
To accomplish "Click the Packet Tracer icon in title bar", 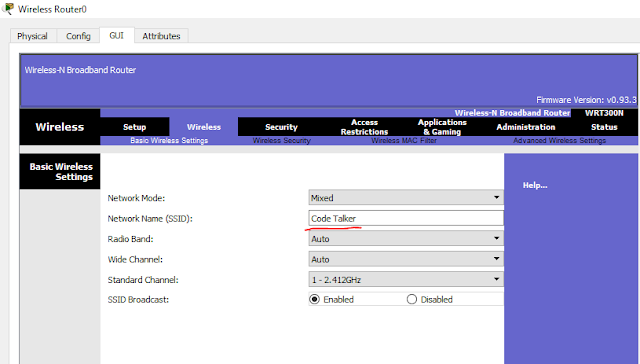I will click(8, 9).
